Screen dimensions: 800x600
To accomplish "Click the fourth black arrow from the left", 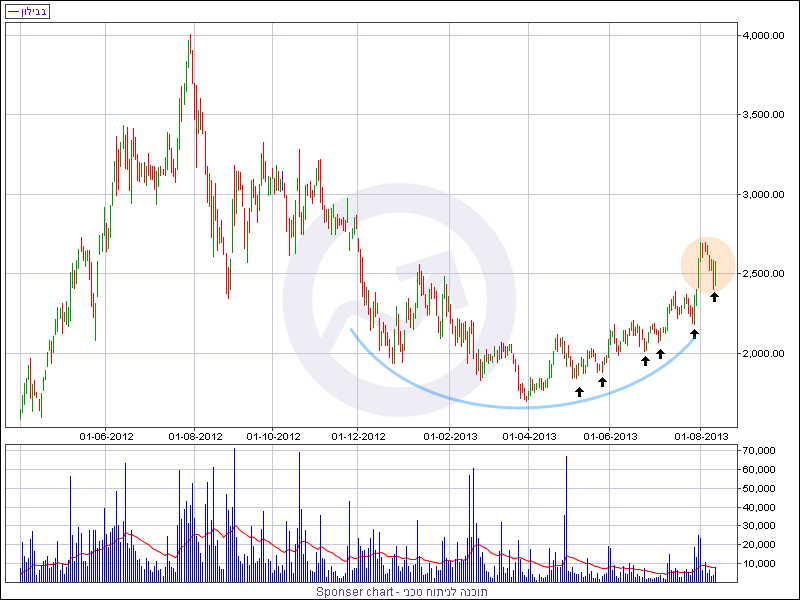I will tap(660, 353).
